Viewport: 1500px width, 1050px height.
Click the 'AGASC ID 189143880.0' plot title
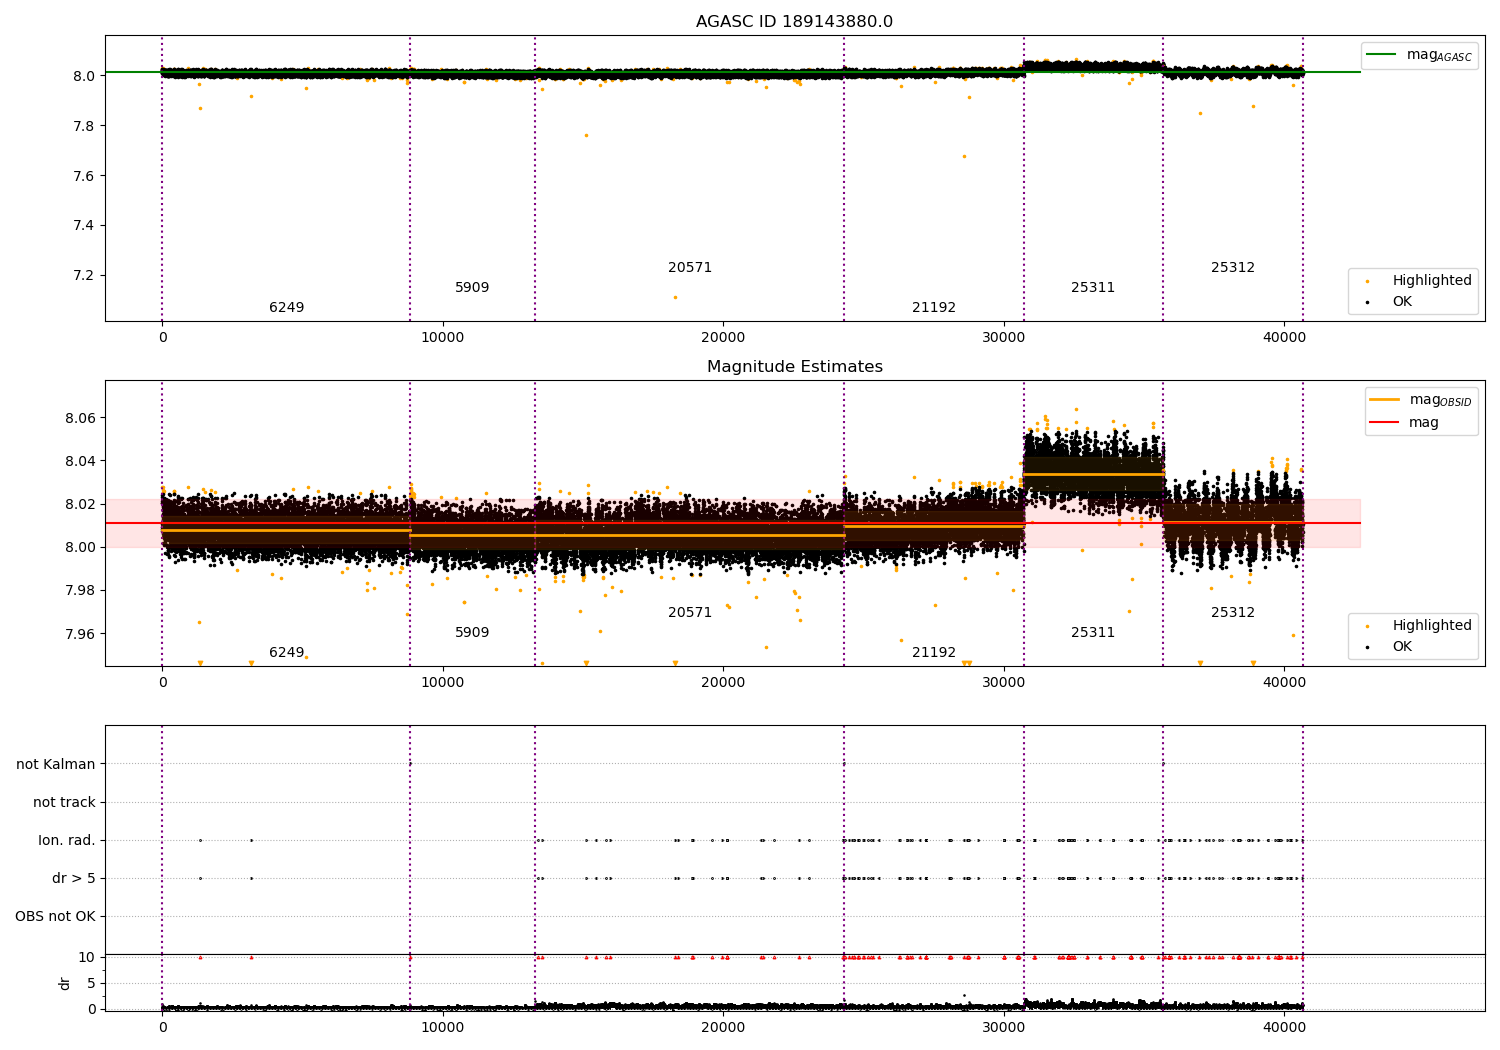coord(794,22)
